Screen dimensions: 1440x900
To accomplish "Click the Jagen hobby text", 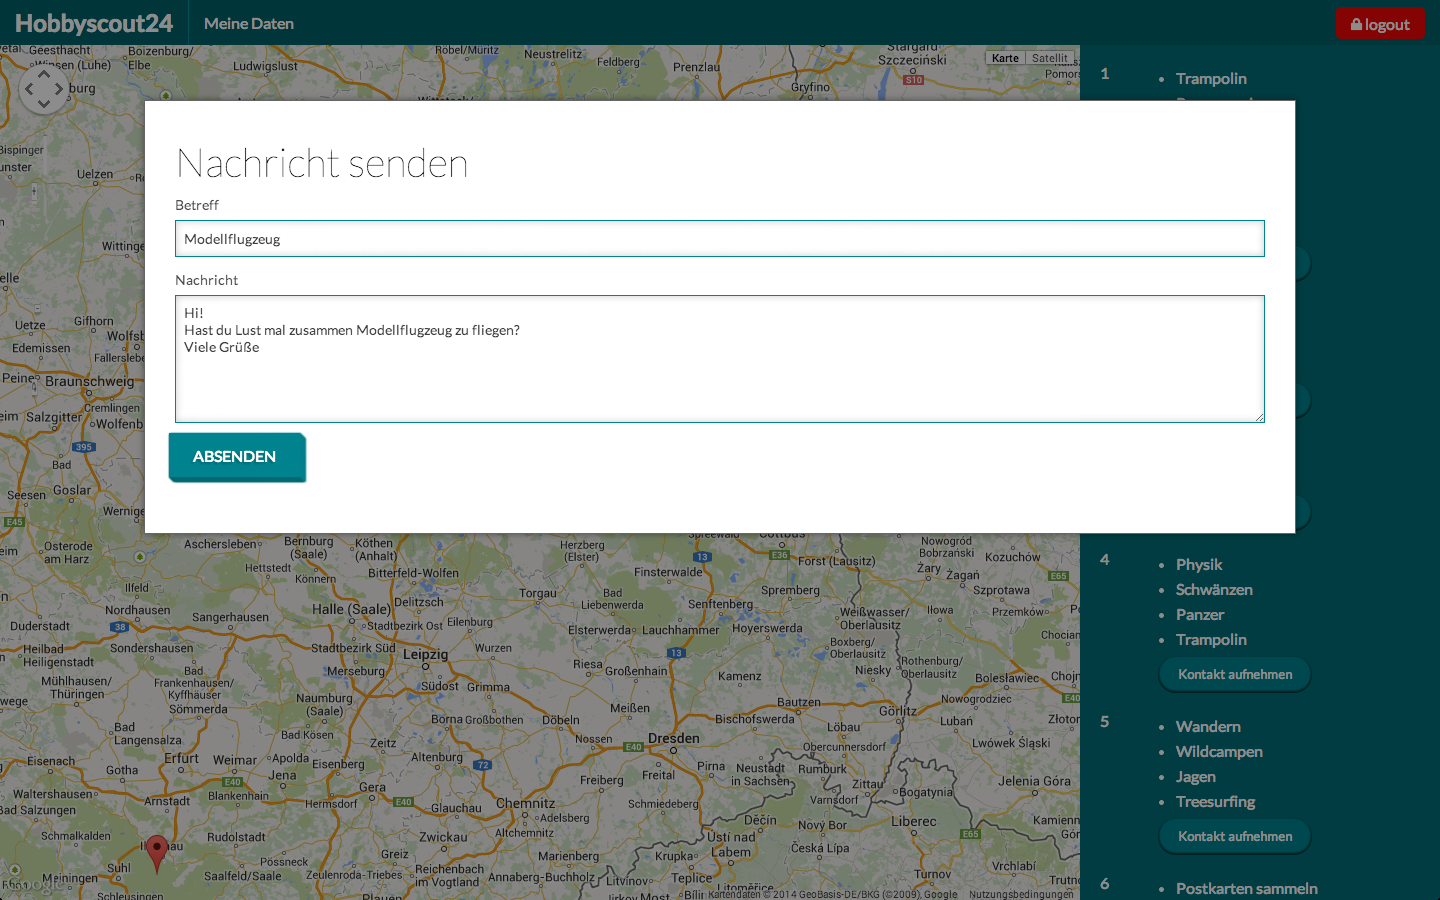I will tap(1196, 777).
